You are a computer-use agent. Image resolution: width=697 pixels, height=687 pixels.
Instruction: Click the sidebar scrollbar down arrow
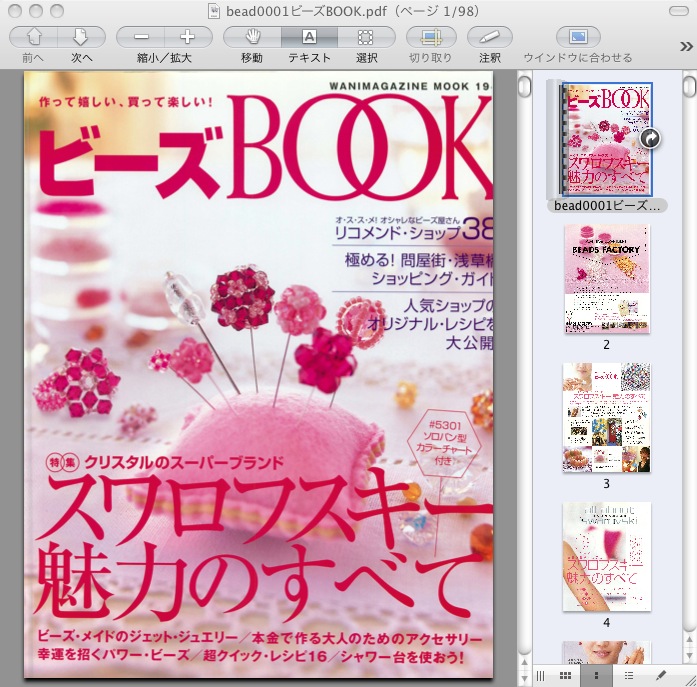(x=689, y=655)
